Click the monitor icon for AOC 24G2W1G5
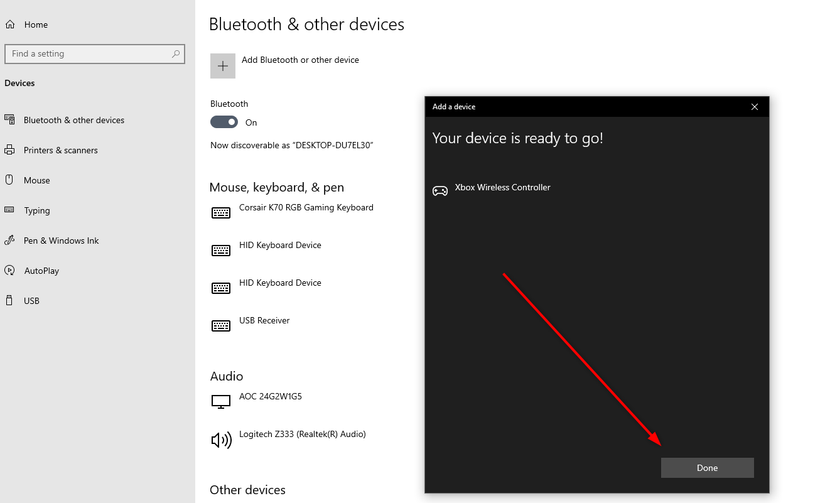This screenshot has width=825, height=503. click(221, 401)
